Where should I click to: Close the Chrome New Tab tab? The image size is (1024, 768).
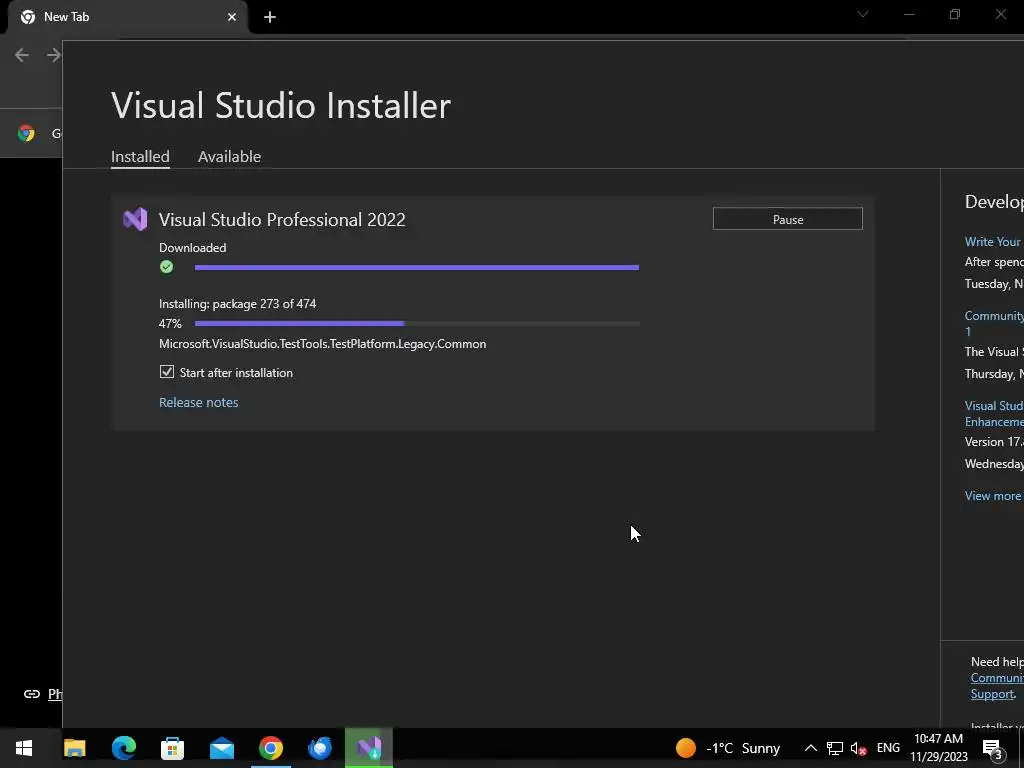(232, 17)
